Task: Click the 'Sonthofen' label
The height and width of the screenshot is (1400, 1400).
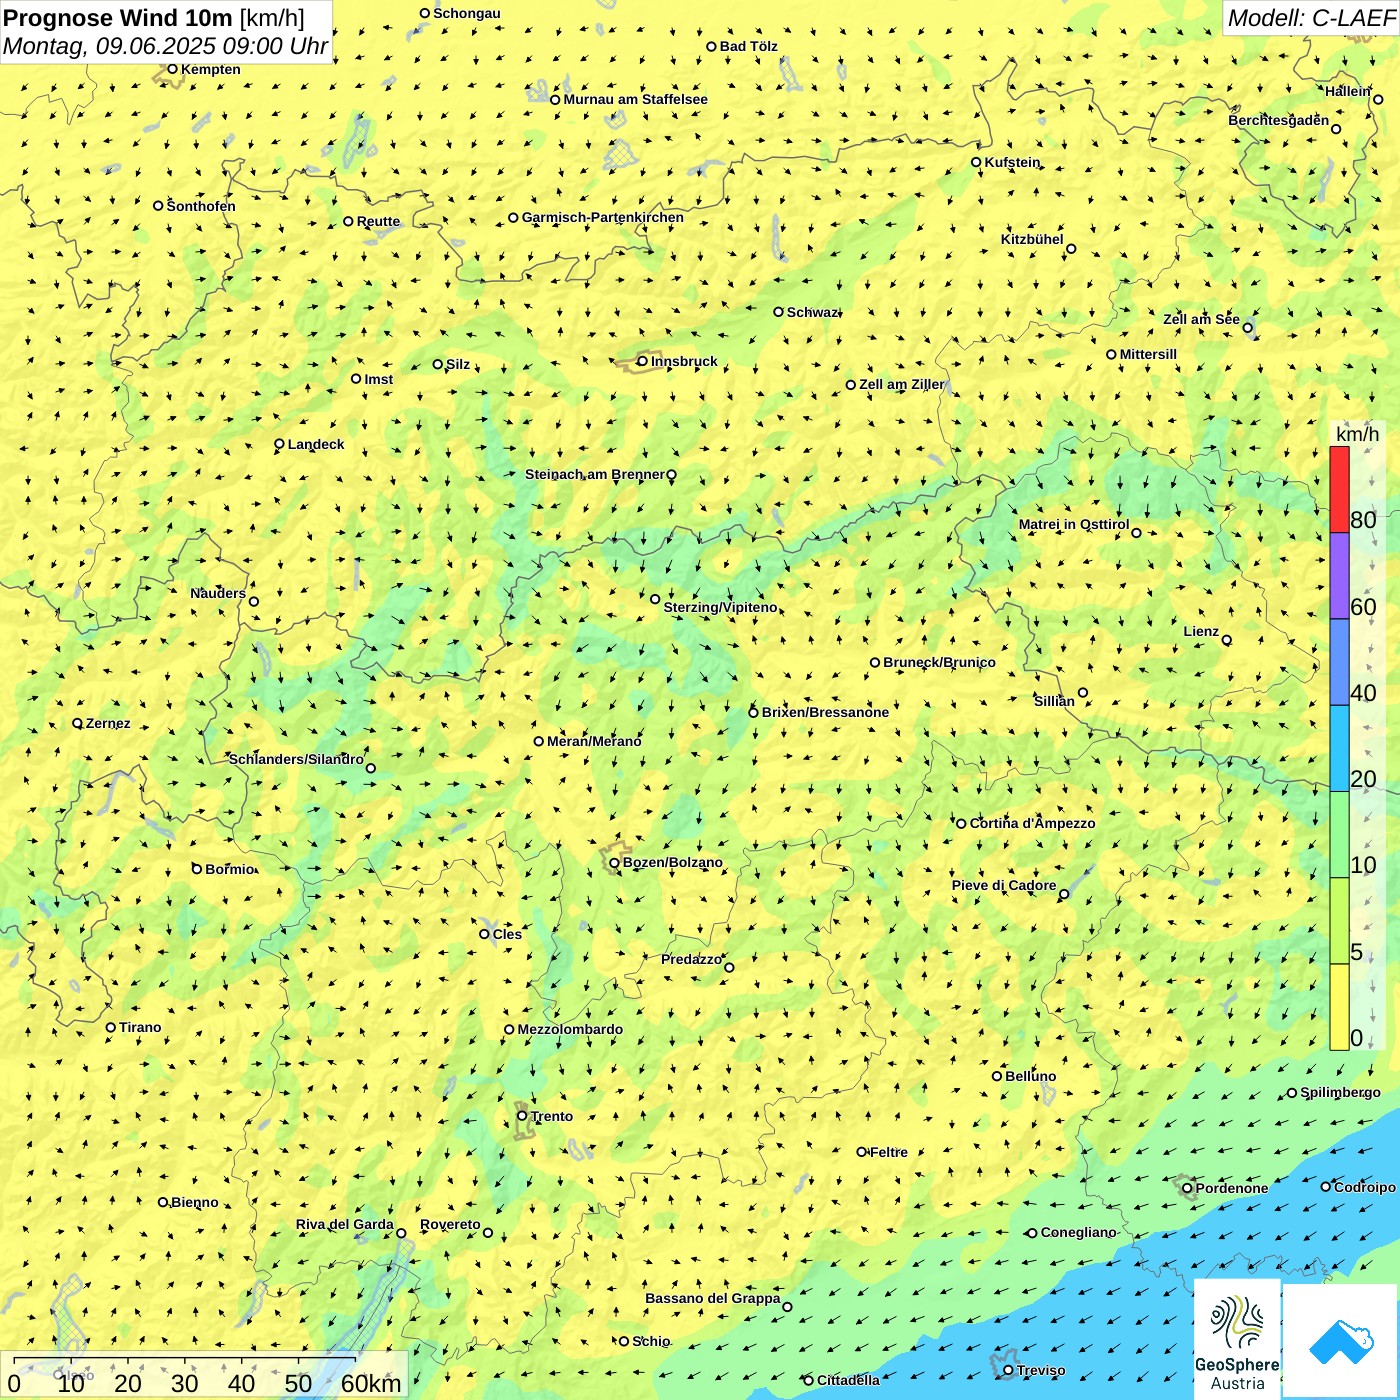Action: [x=201, y=206]
